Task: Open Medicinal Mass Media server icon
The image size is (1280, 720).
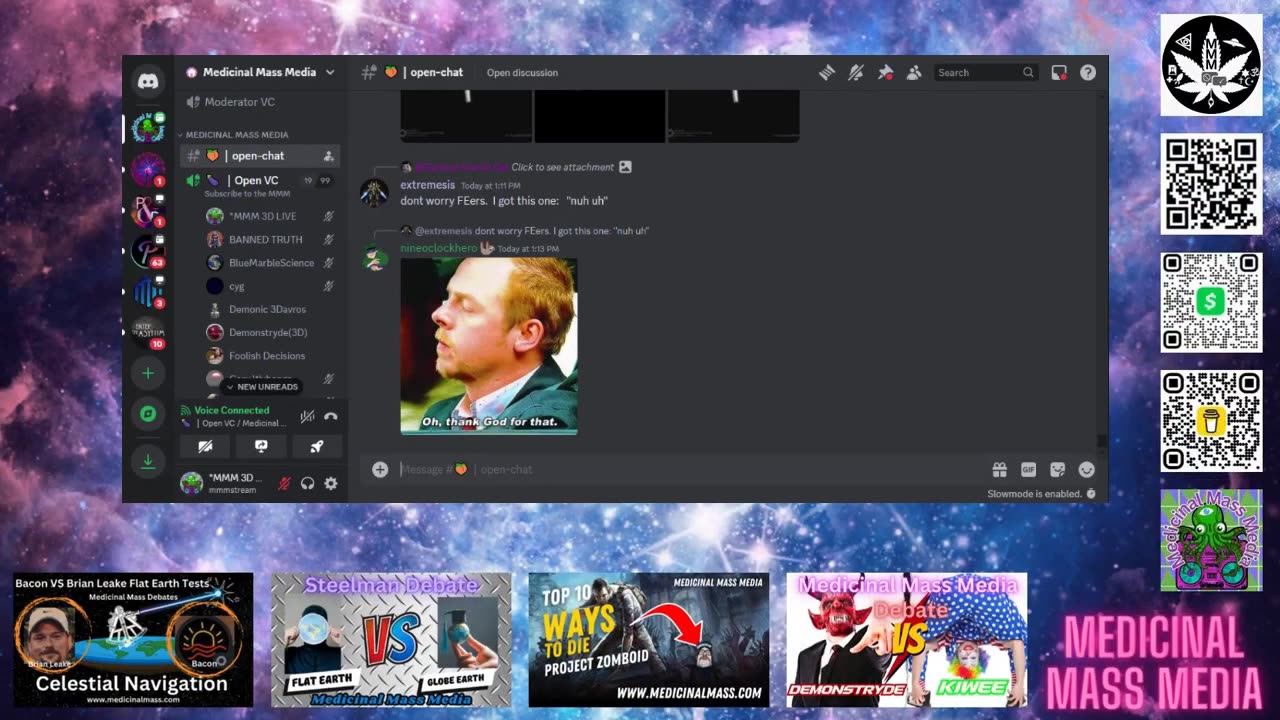Action: click(148, 128)
